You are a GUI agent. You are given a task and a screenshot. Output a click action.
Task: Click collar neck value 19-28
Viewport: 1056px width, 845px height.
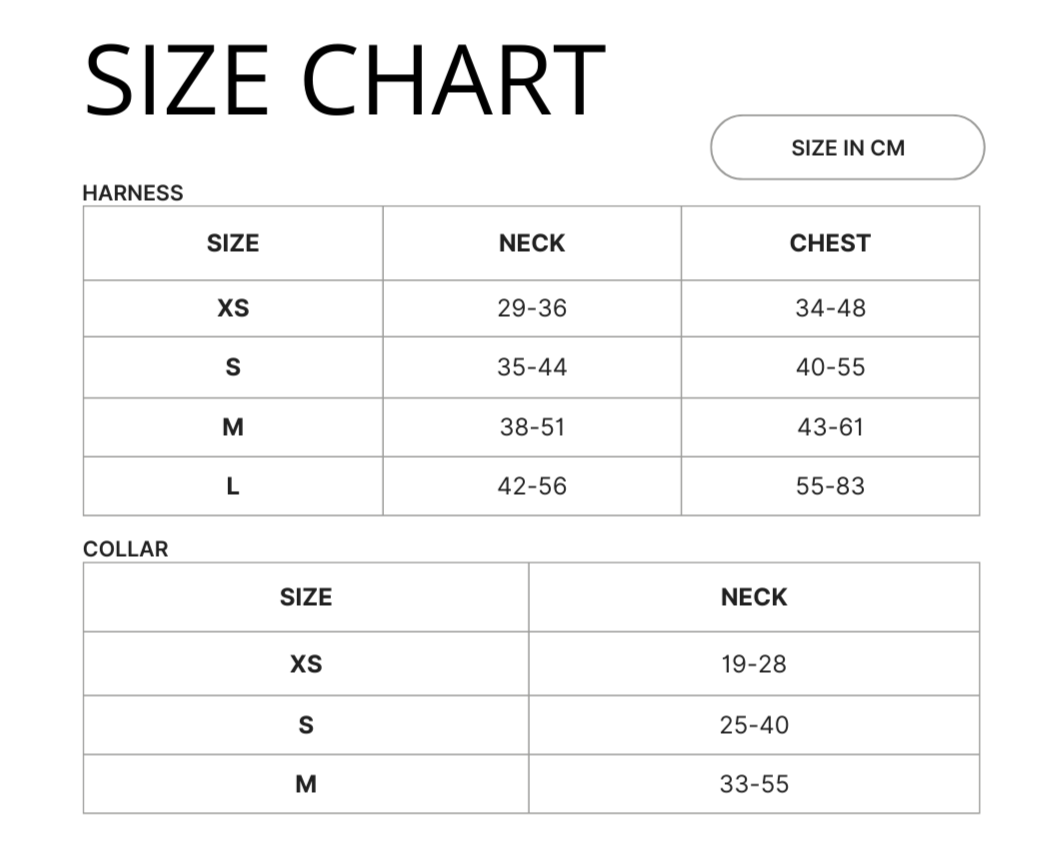[754, 664]
